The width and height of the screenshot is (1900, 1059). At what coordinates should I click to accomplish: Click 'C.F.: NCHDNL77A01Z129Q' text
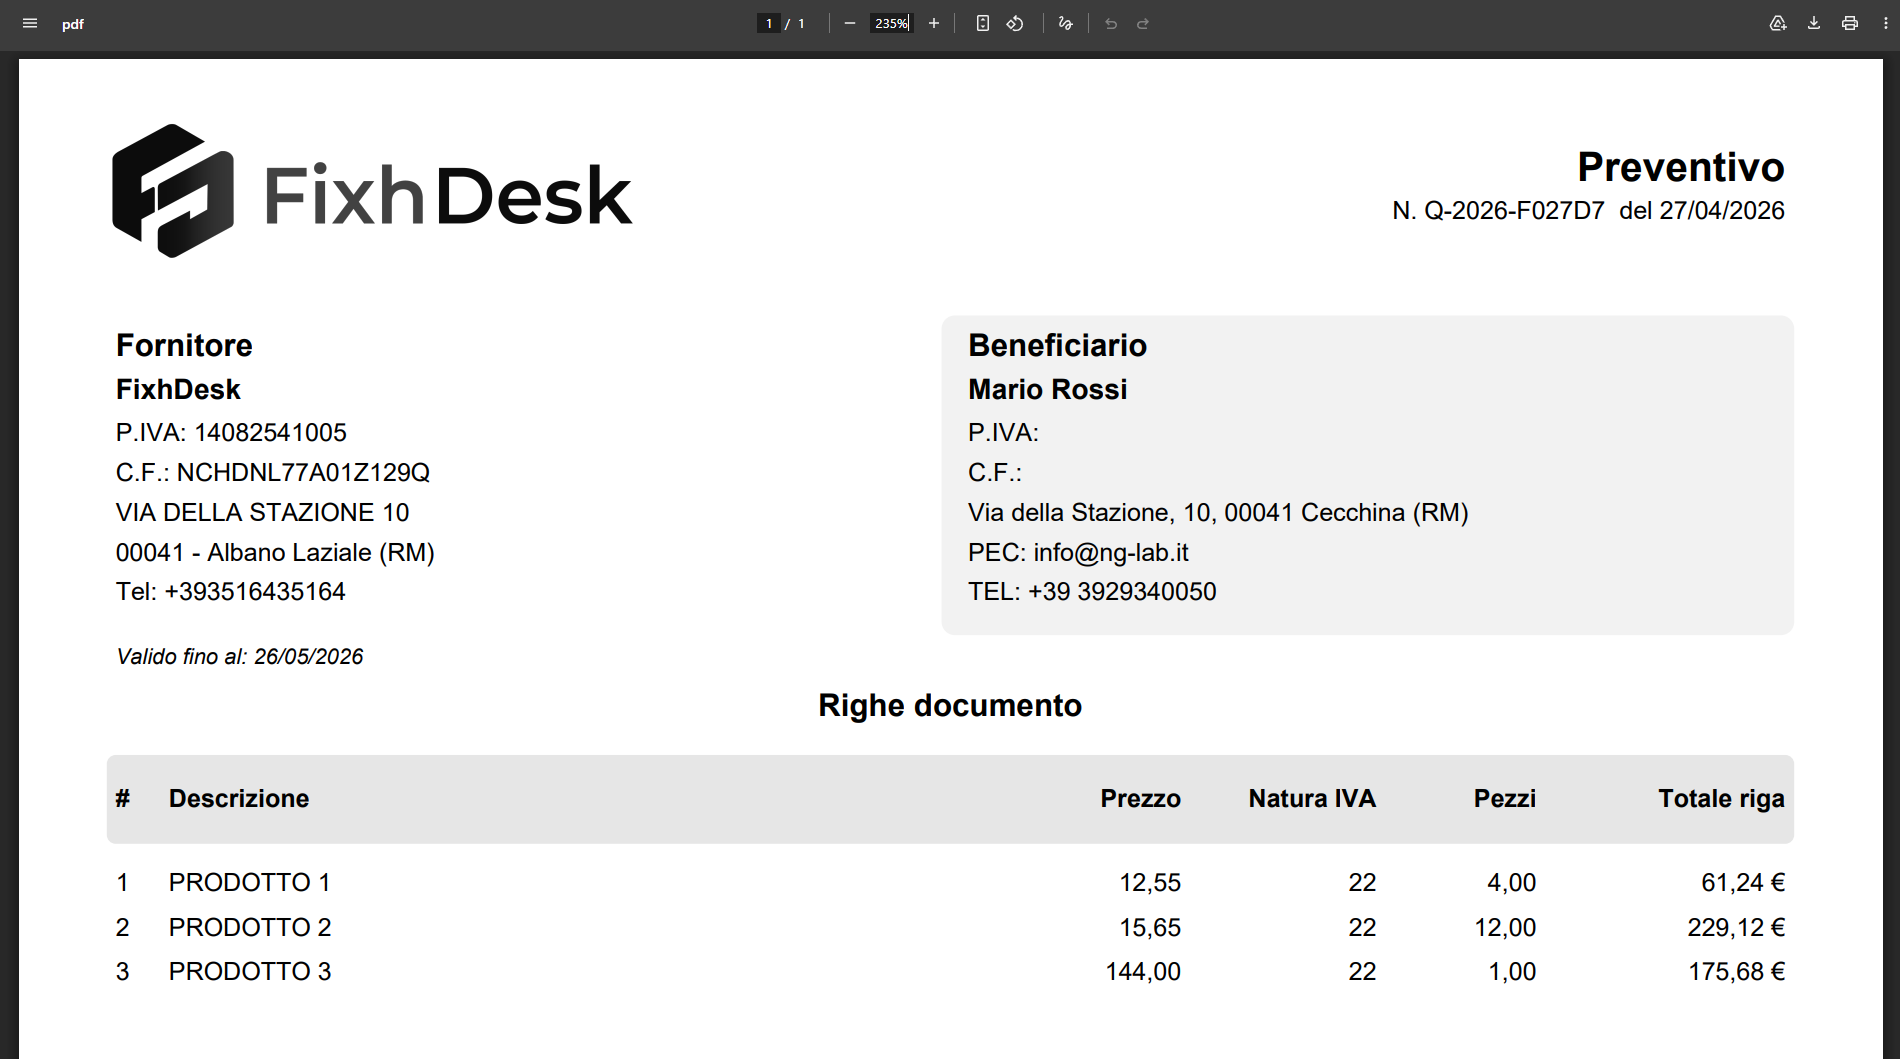click(x=273, y=473)
